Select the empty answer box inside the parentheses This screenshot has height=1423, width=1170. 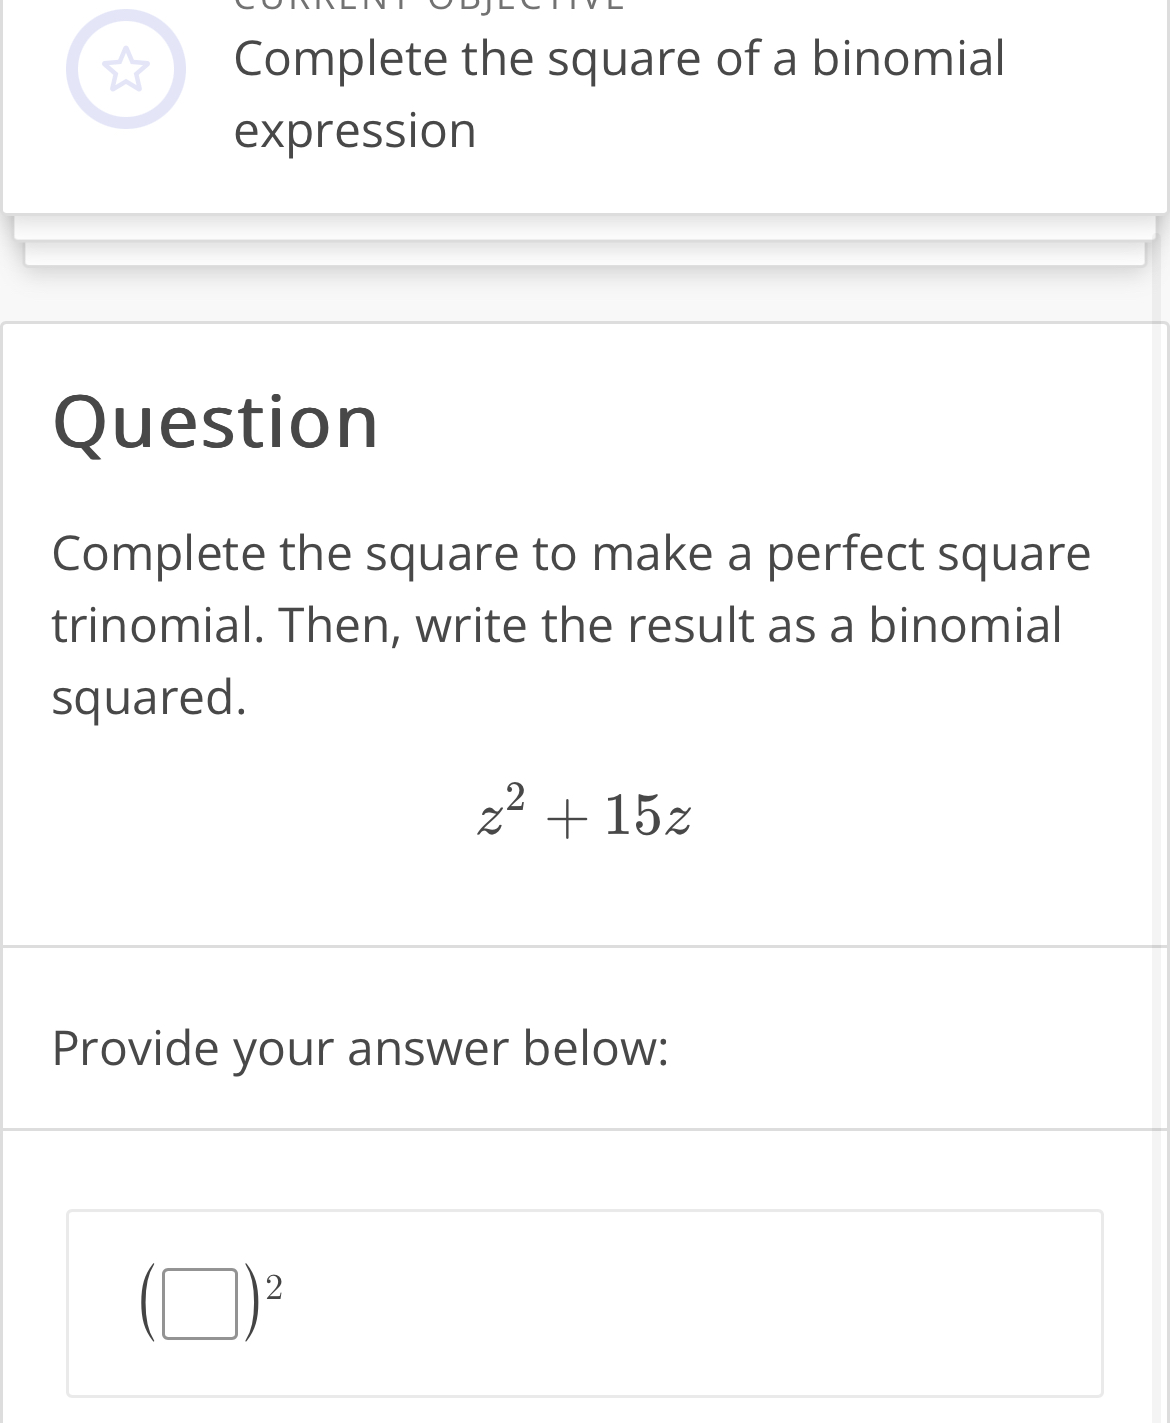(197, 1303)
